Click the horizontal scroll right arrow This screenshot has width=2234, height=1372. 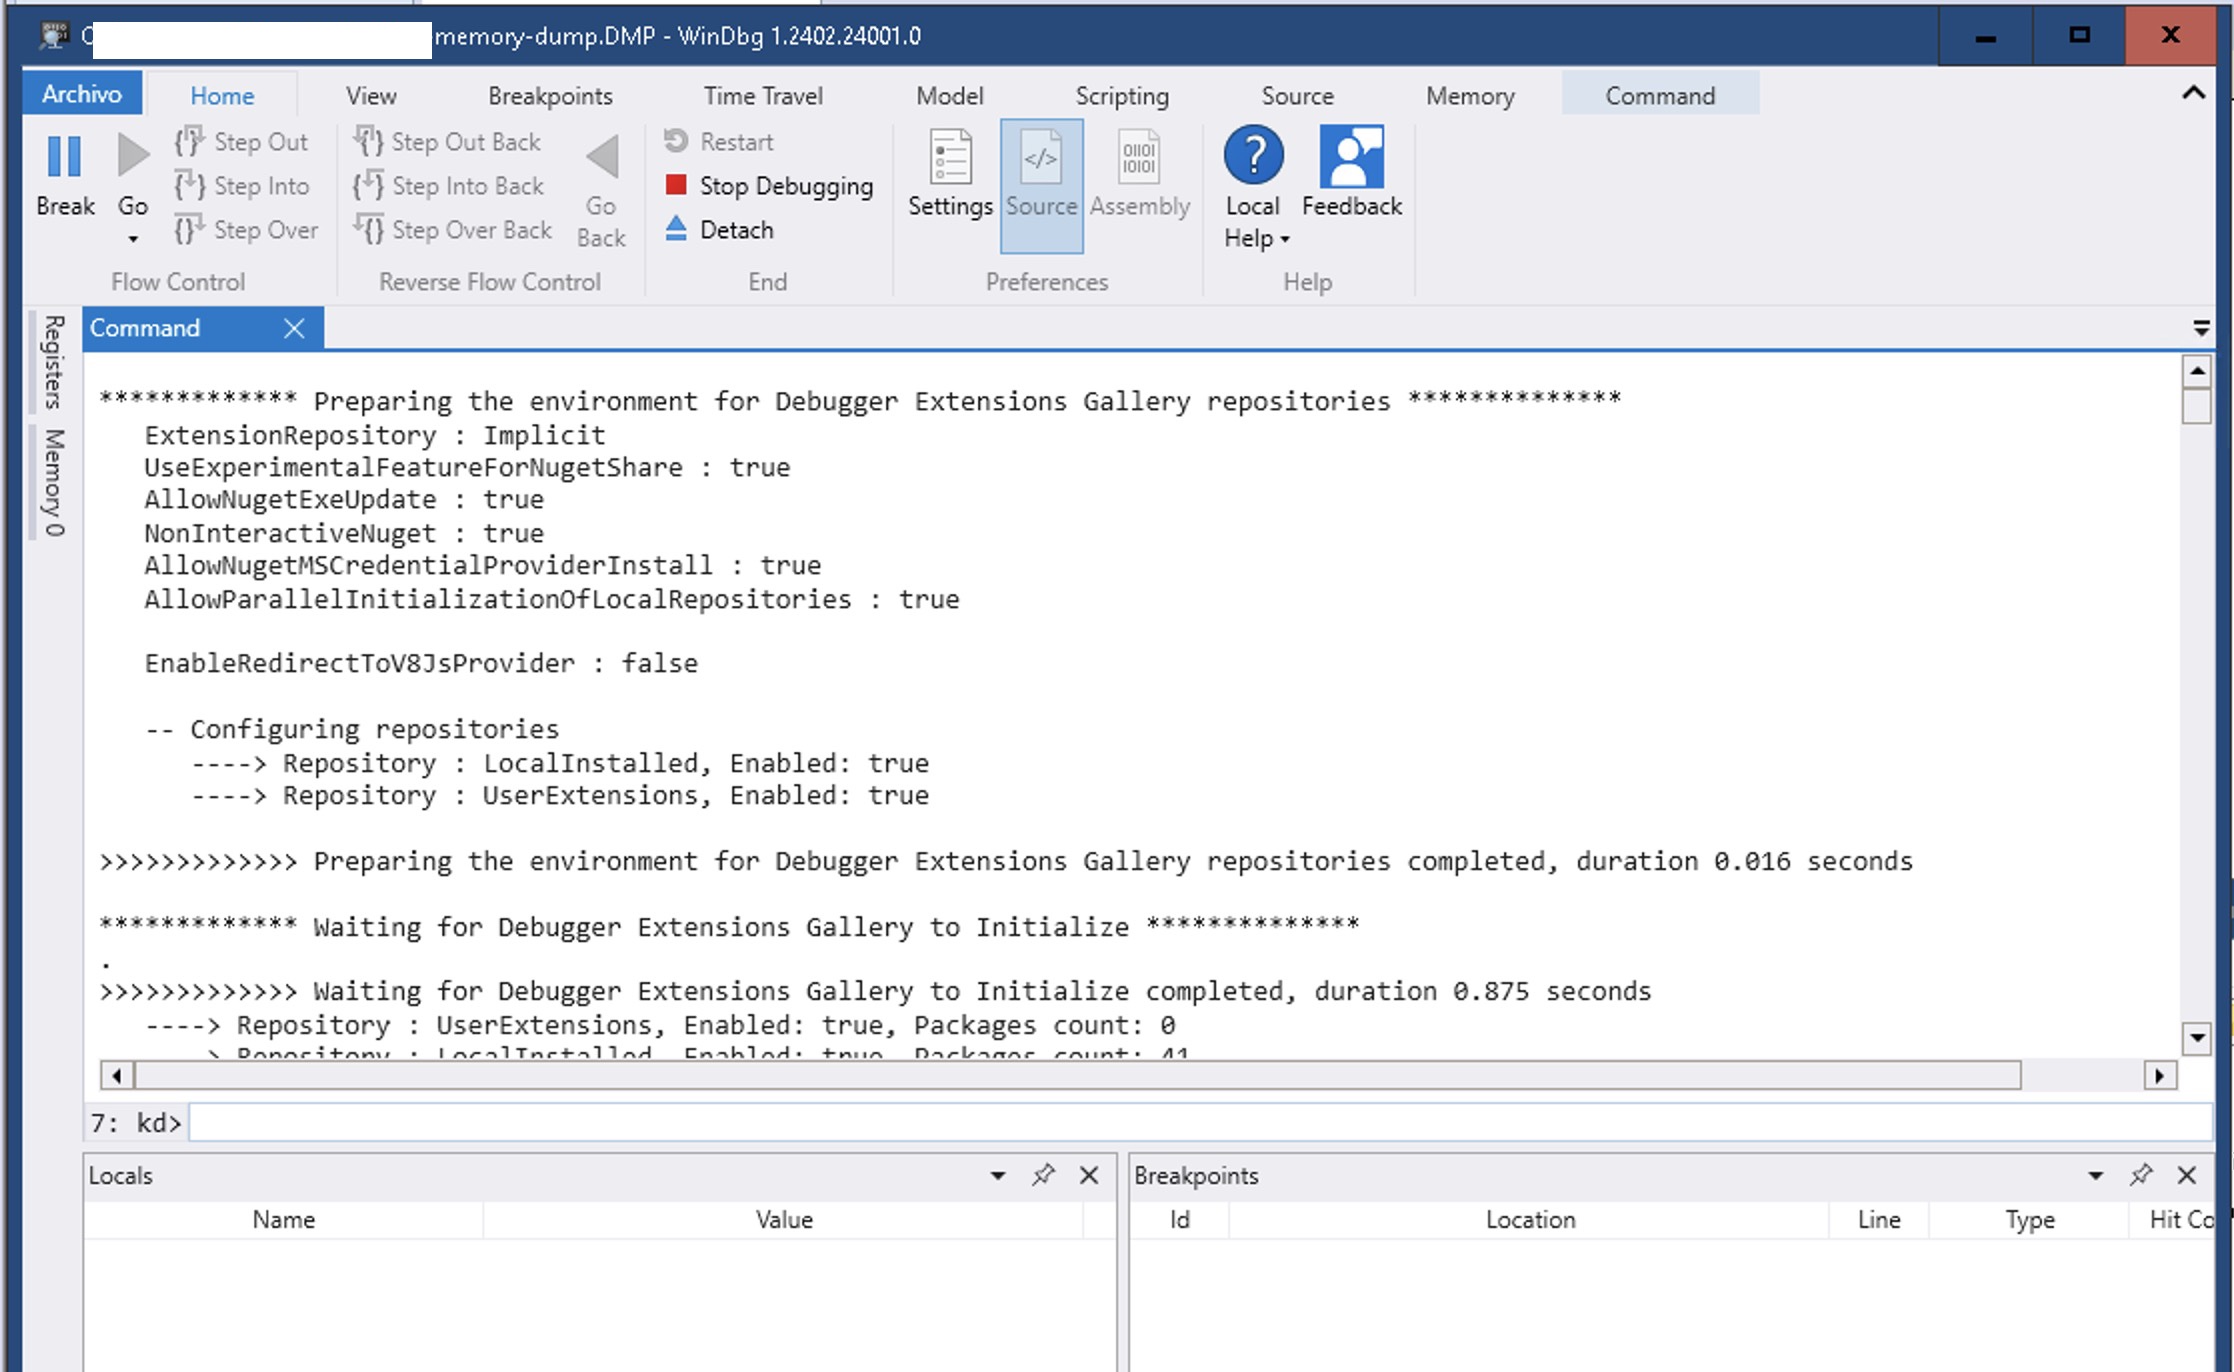2160,1076
